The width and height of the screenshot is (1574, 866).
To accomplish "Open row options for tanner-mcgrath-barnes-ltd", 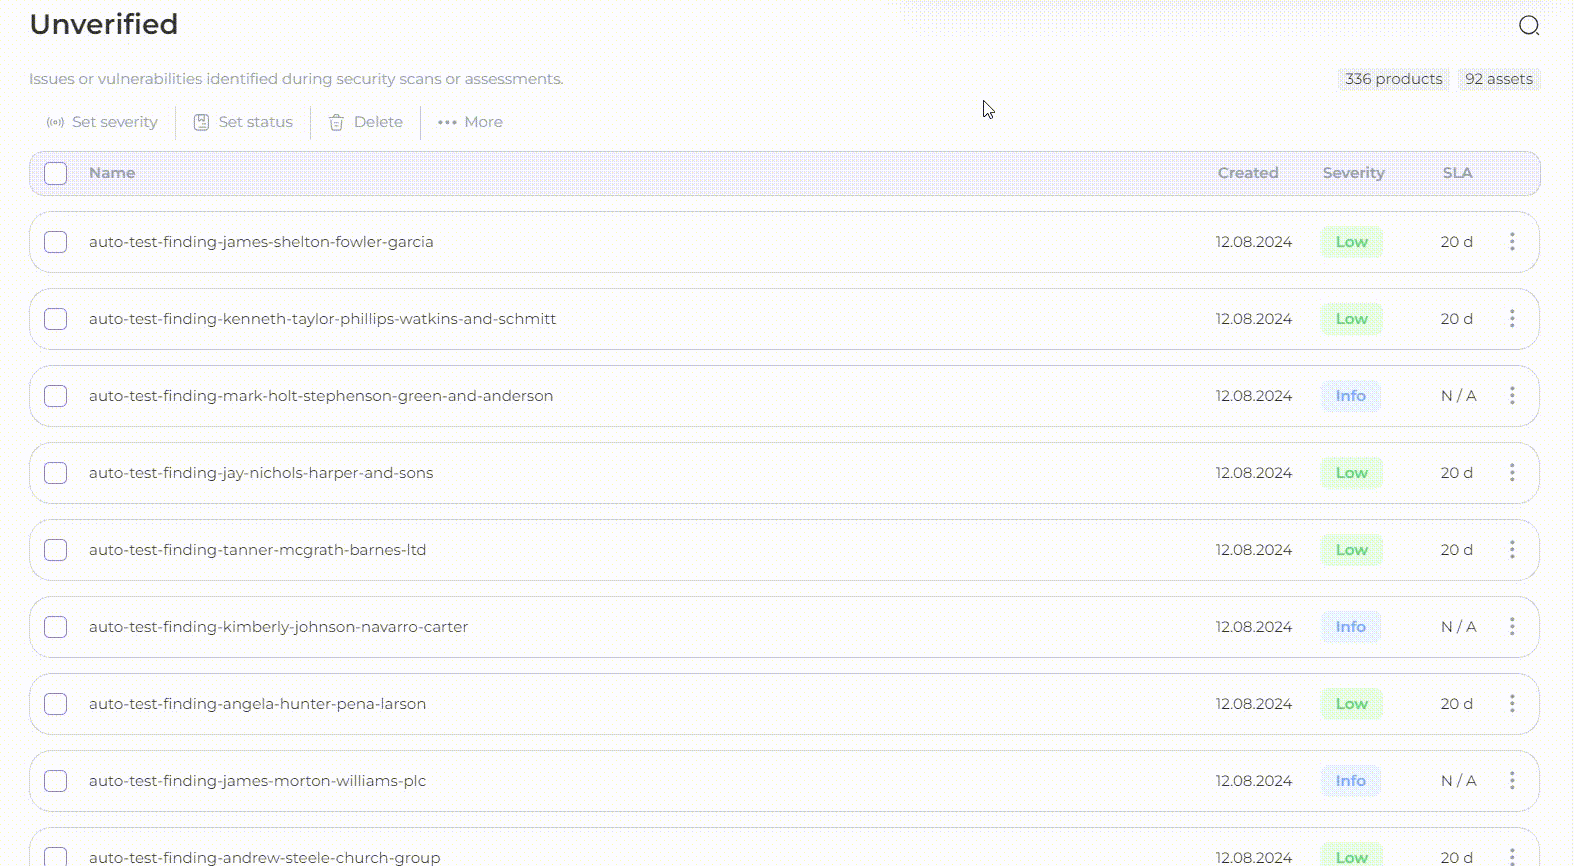I will point(1511,550).
